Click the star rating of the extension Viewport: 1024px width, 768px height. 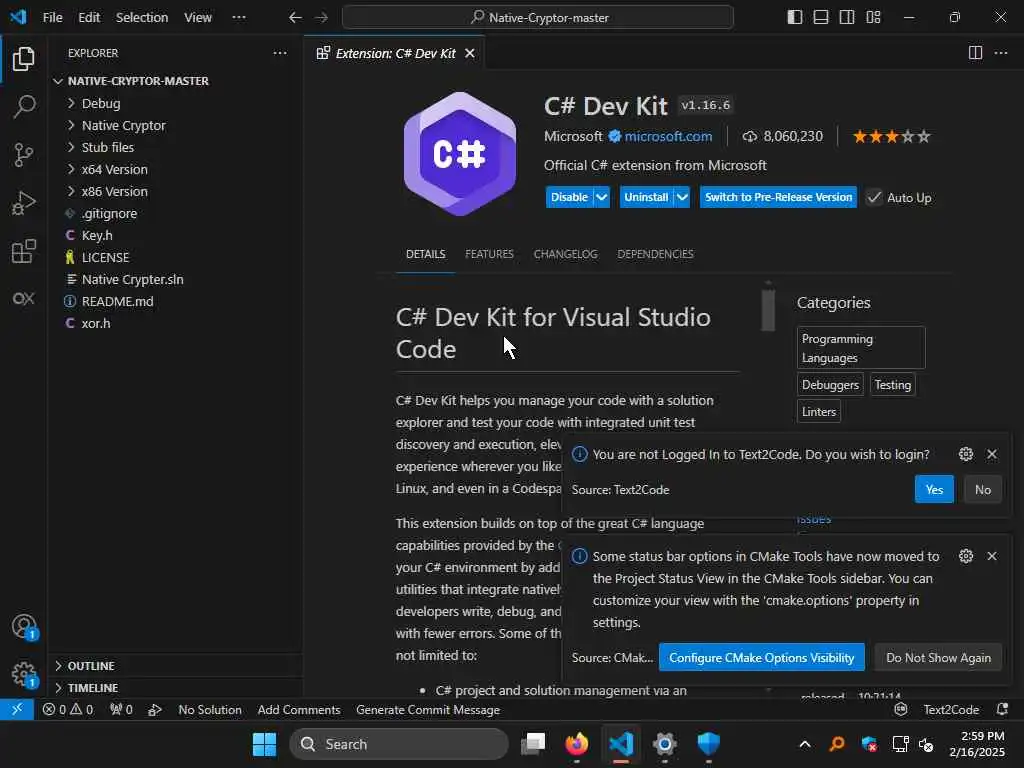pos(891,136)
